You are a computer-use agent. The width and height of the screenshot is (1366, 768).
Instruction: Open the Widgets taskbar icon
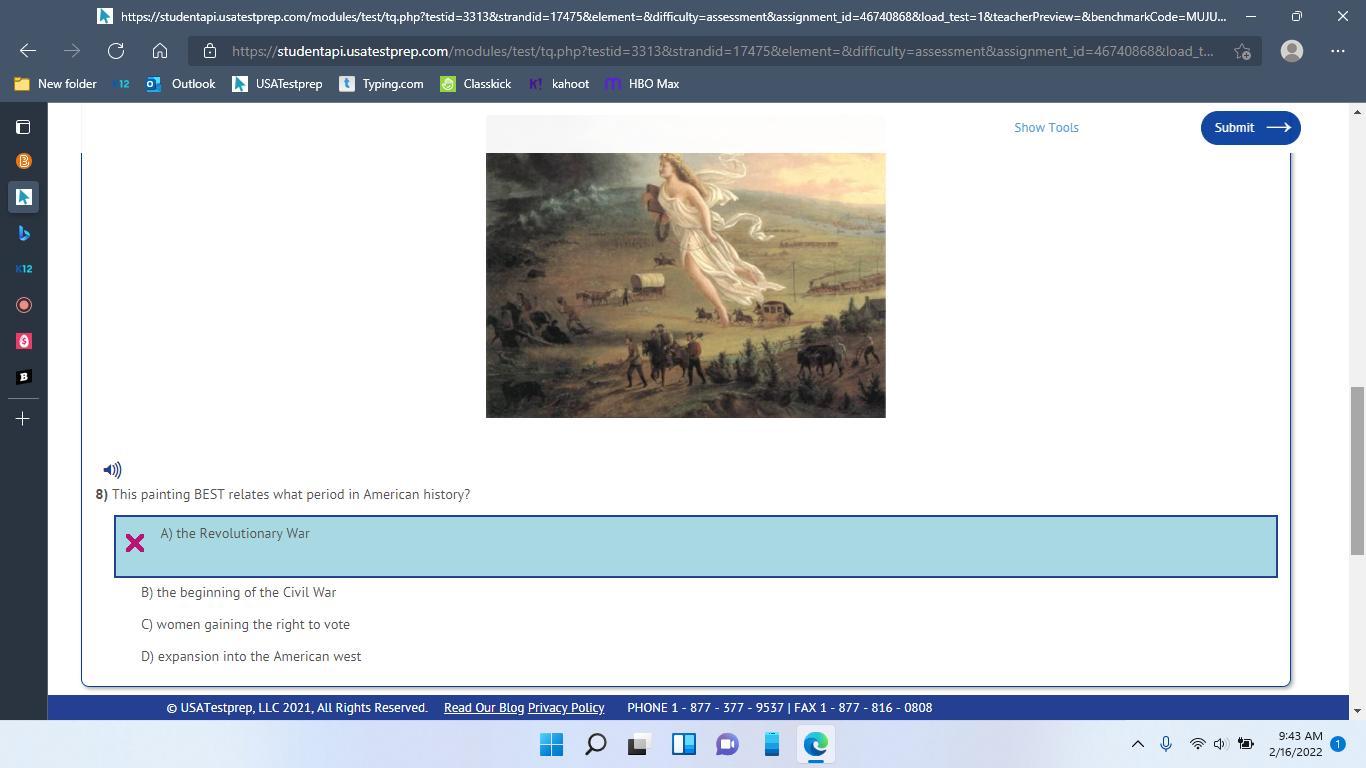(x=683, y=744)
